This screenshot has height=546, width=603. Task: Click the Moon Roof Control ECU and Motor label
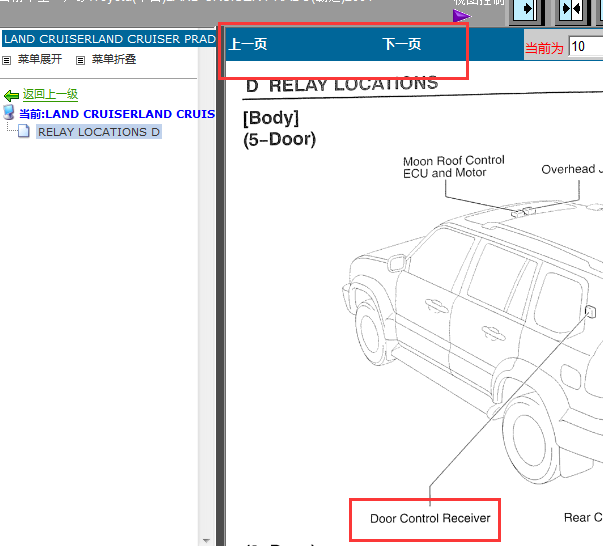pos(454,166)
